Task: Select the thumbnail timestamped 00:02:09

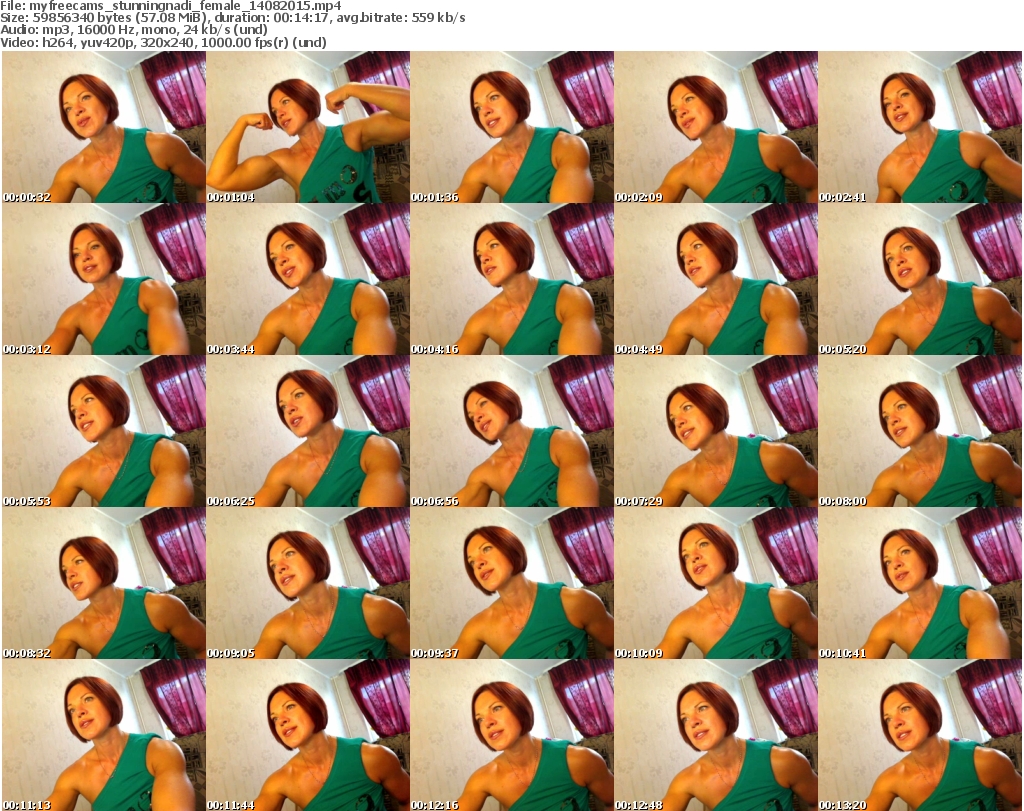Action: click(x=716, y=127)
